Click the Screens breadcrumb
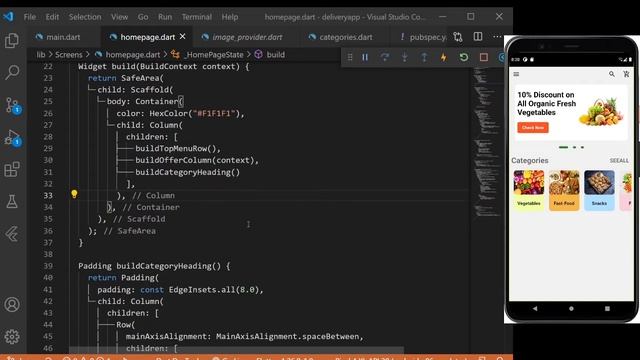This screenshot has width=640, height=360. [x=69, y=55]
